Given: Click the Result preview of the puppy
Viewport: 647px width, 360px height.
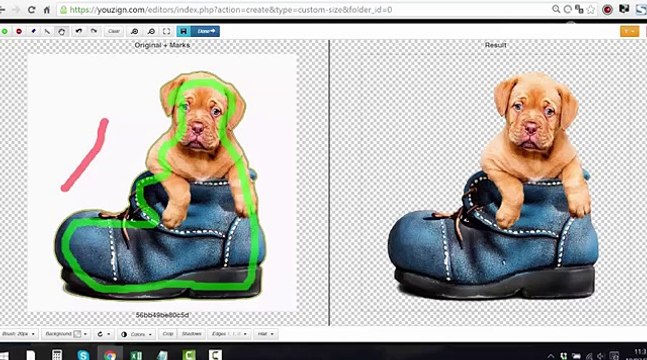Looking at the screenshot, I should [493, 185].
